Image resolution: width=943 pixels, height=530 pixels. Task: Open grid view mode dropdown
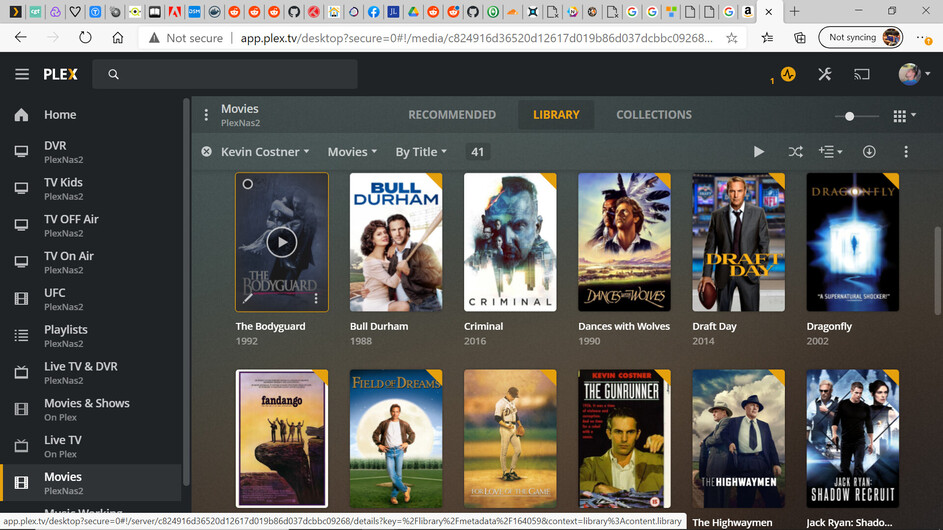[x=905, y=116]
